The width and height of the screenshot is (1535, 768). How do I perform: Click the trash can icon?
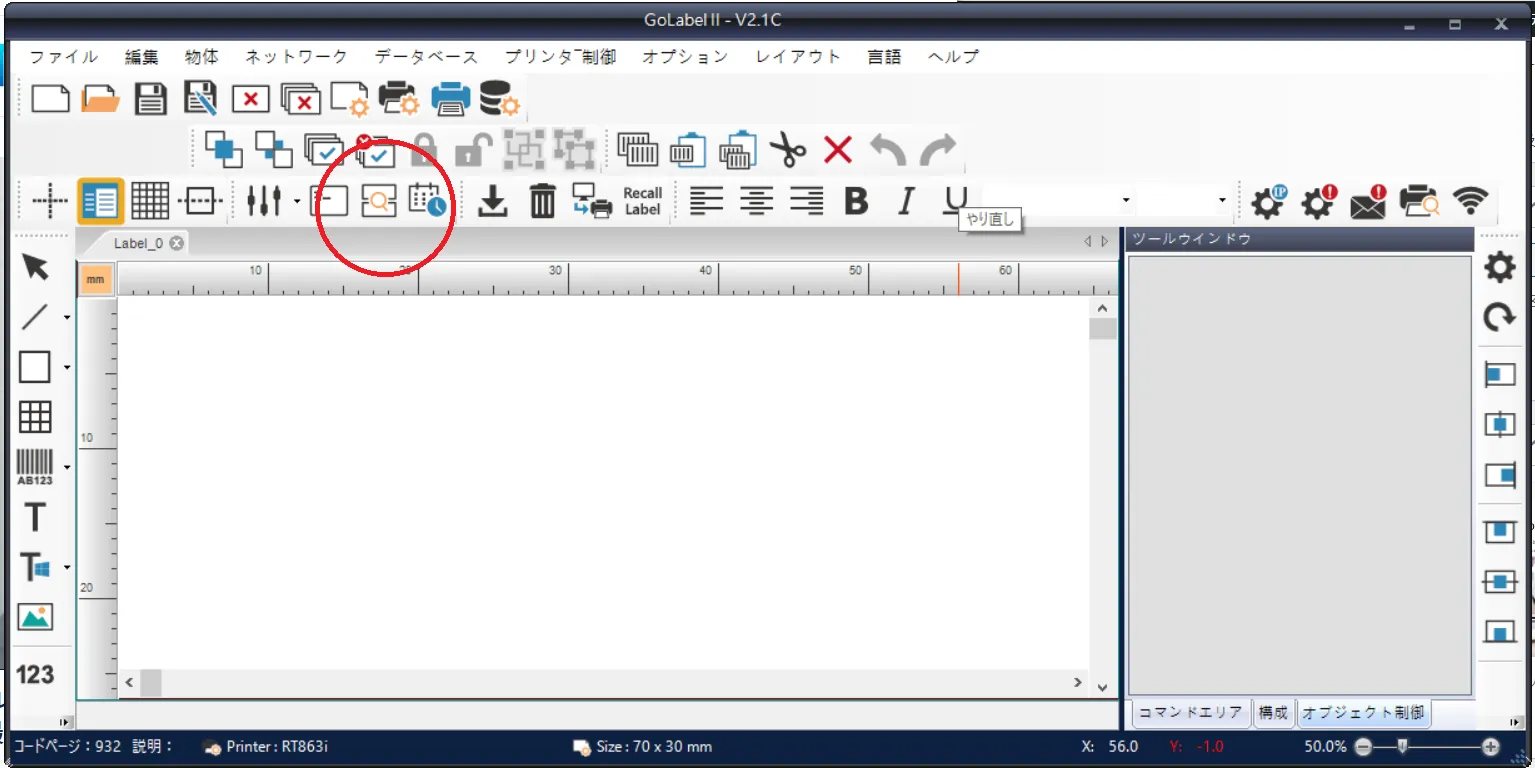pos(542,201)
